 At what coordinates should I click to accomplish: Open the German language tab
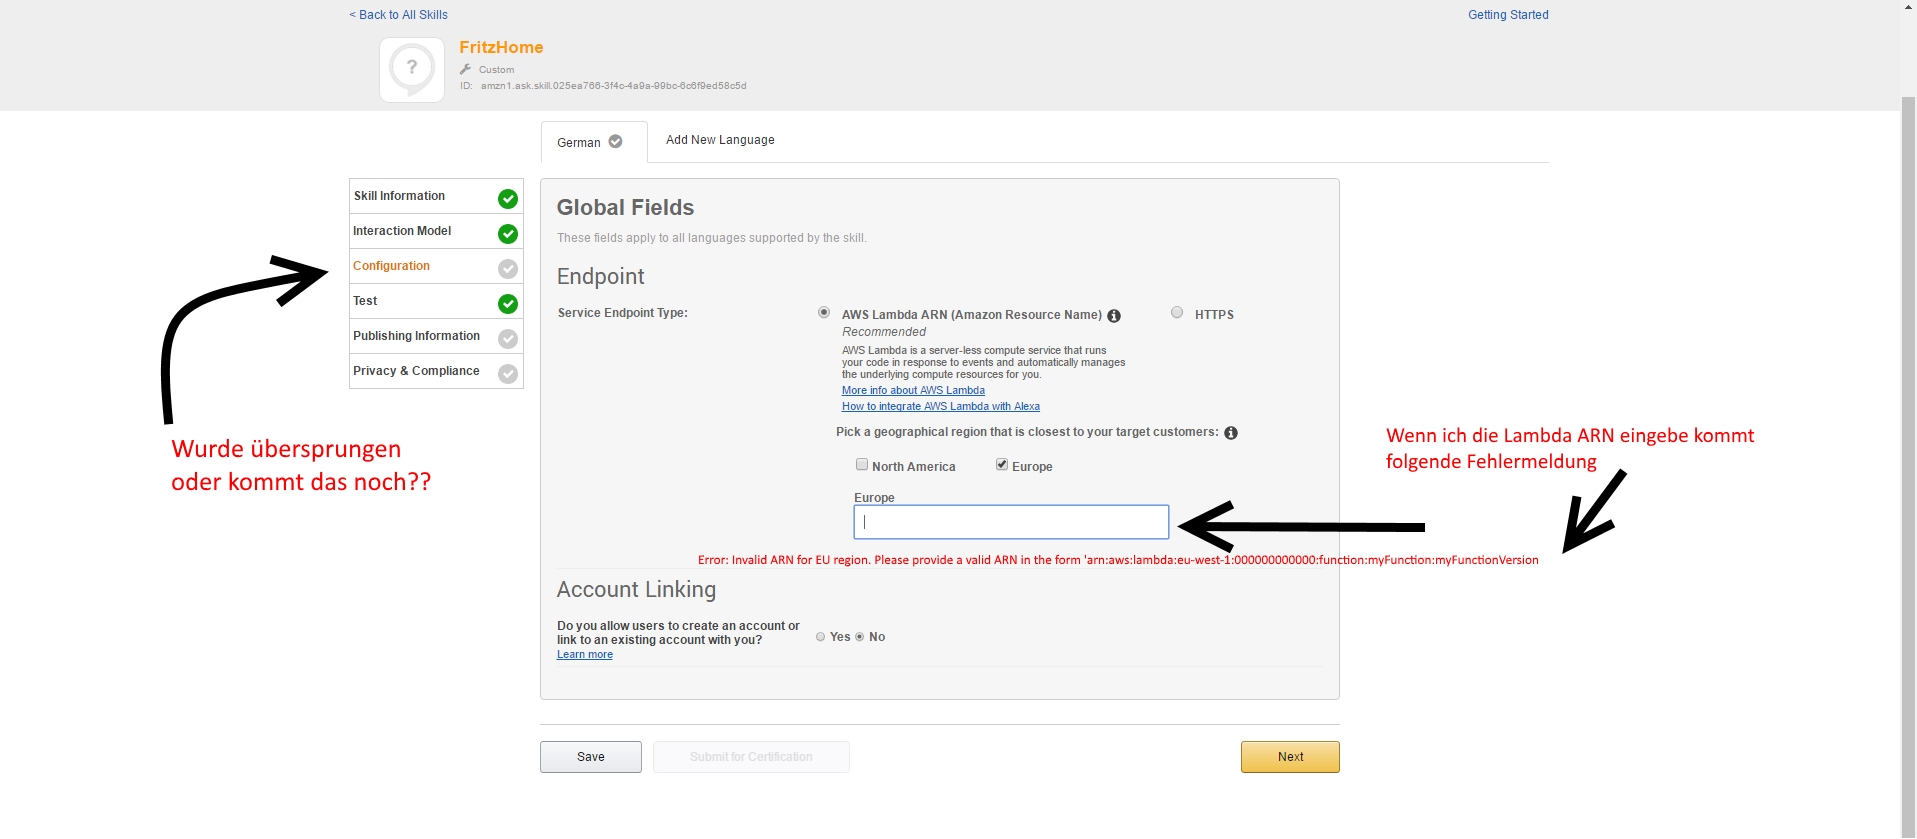point(590,143)
